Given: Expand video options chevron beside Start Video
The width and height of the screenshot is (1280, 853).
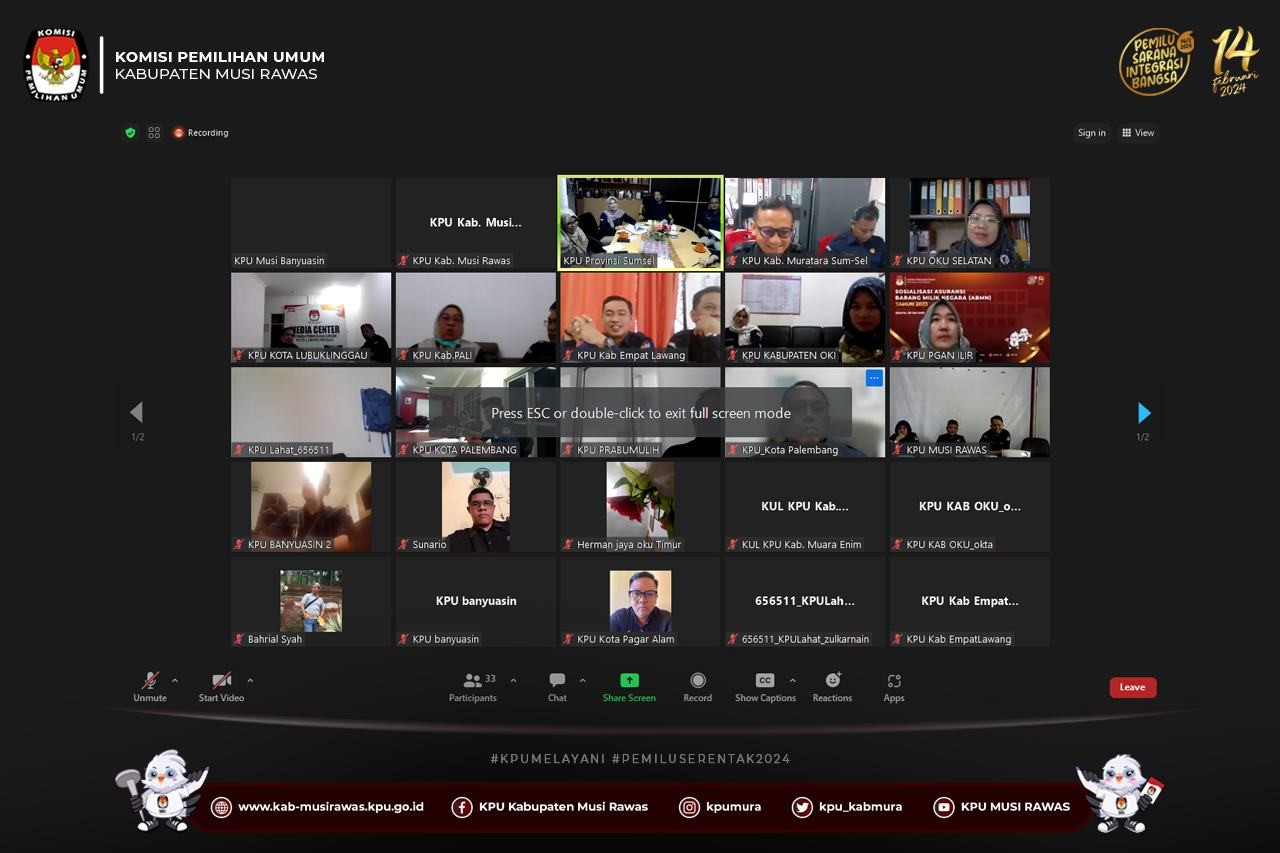Looking at the screenshot, I should click(250, 681).
